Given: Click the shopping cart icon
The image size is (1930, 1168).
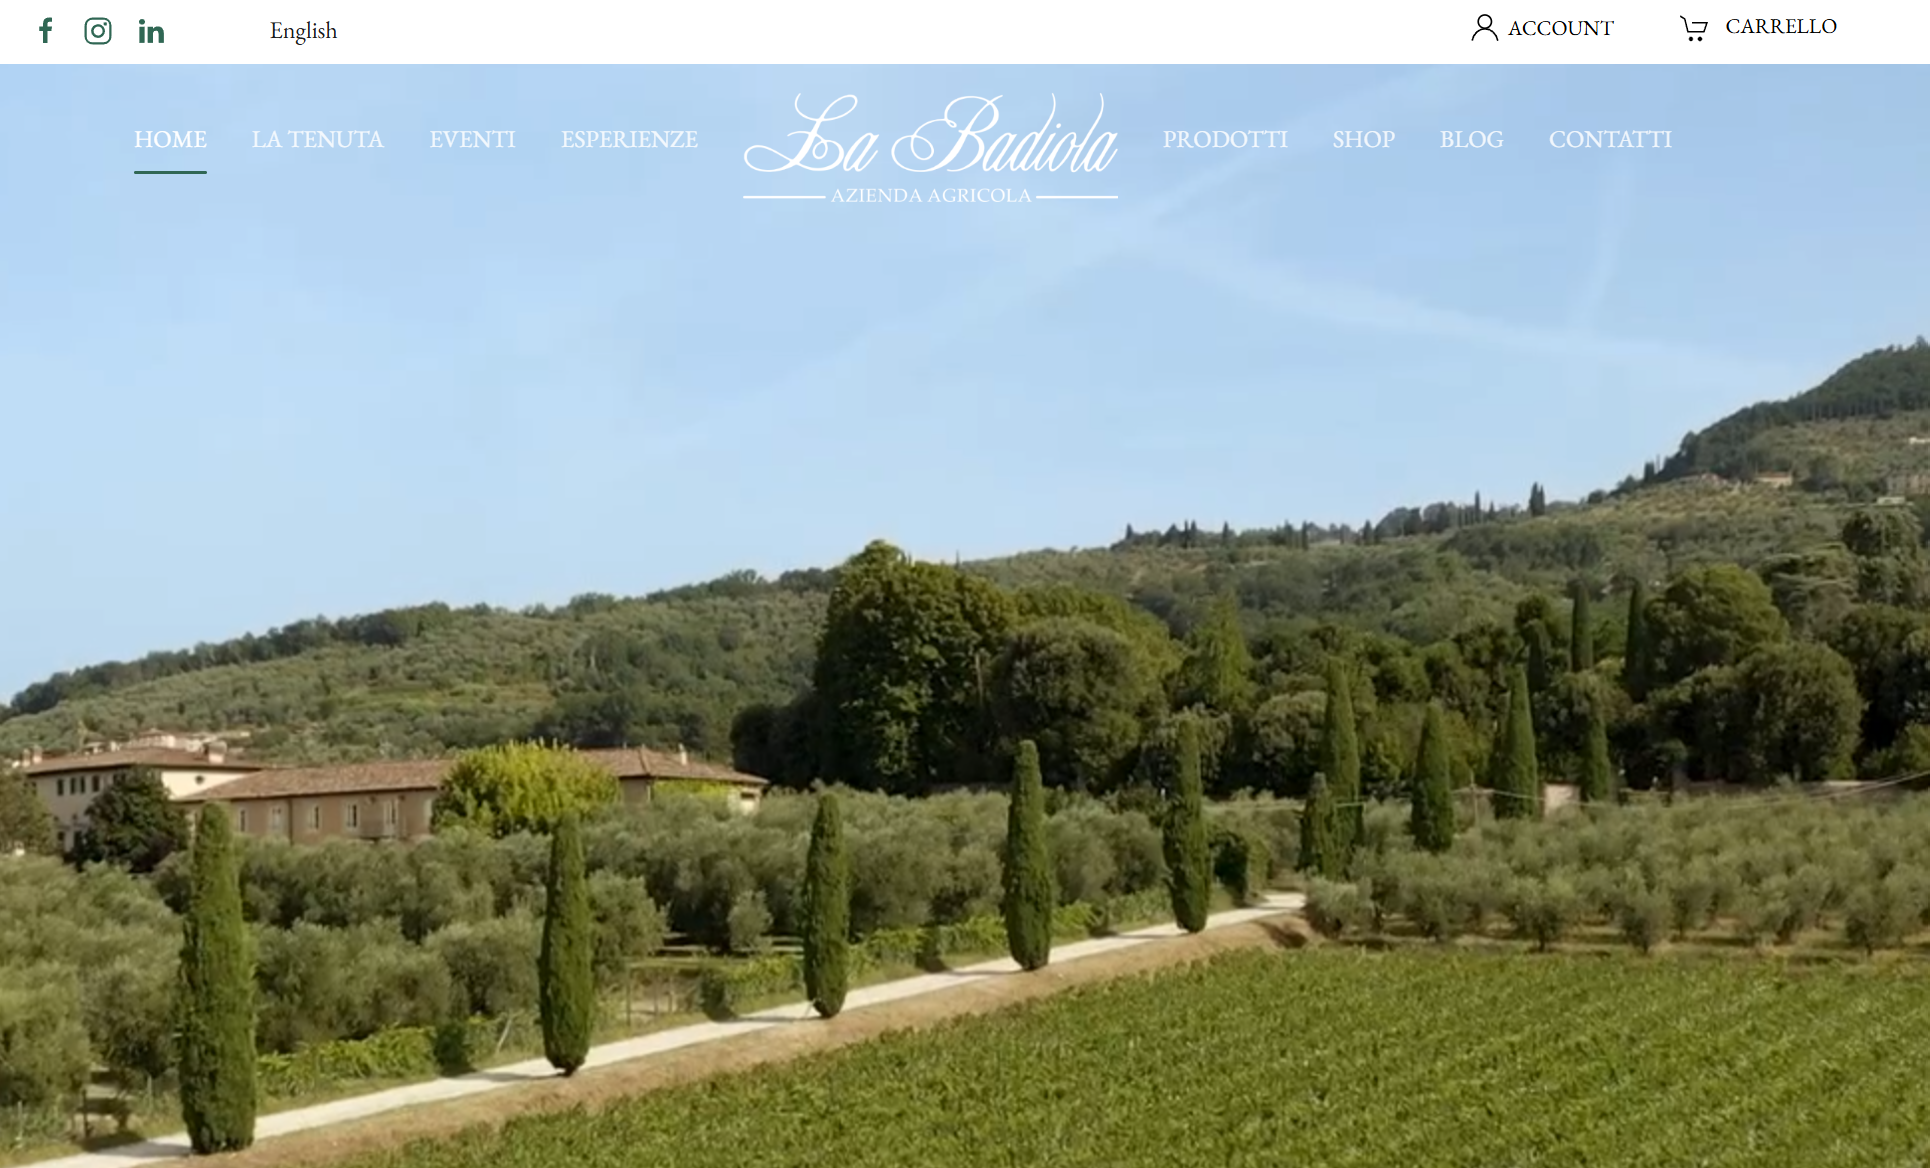Looking at the screenshot, I should 1693,28.
